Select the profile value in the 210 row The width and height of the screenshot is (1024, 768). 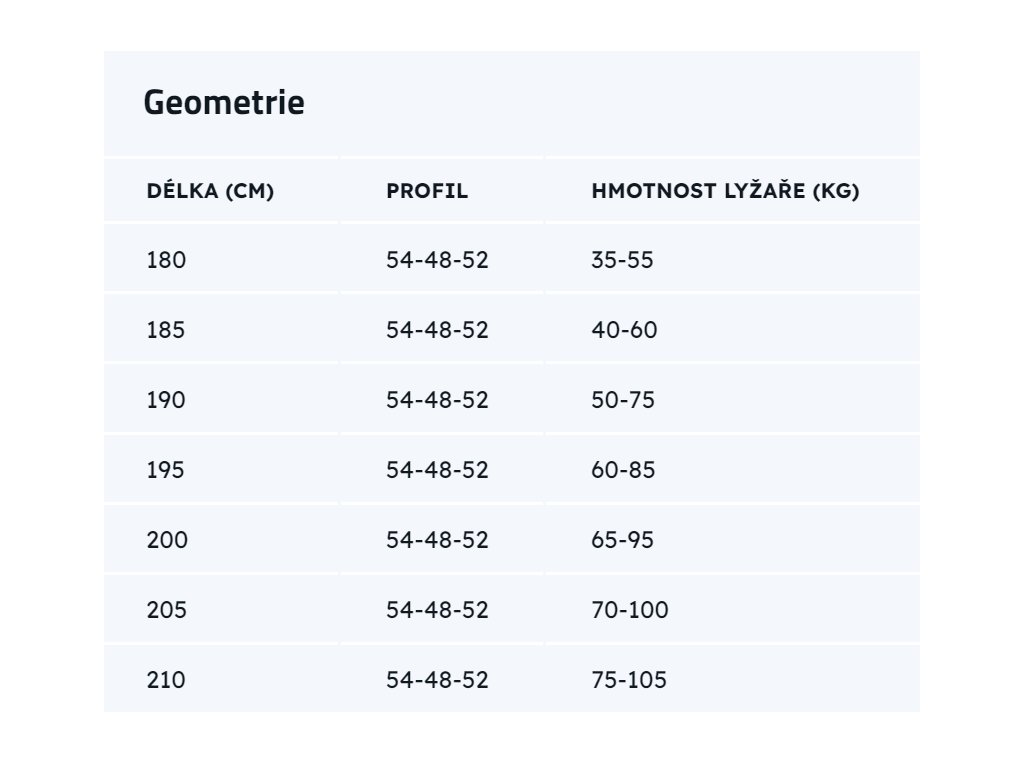[437, 680]
